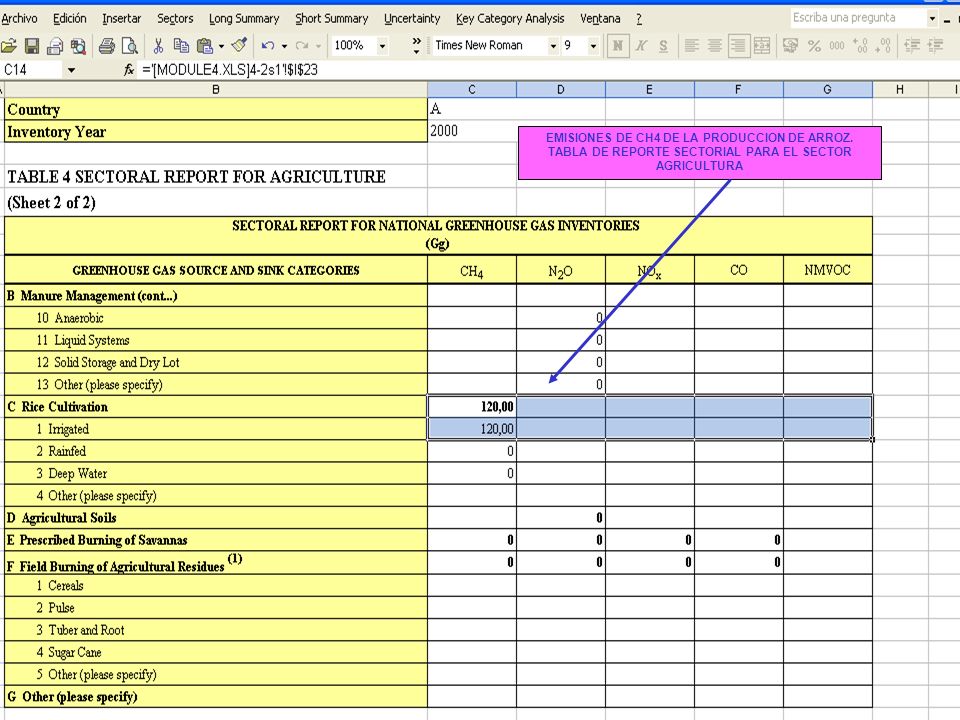Image resolution: width=960 pixels, height=720 pixels.
Task: Toggle center alignment
Action: [714, 45]
